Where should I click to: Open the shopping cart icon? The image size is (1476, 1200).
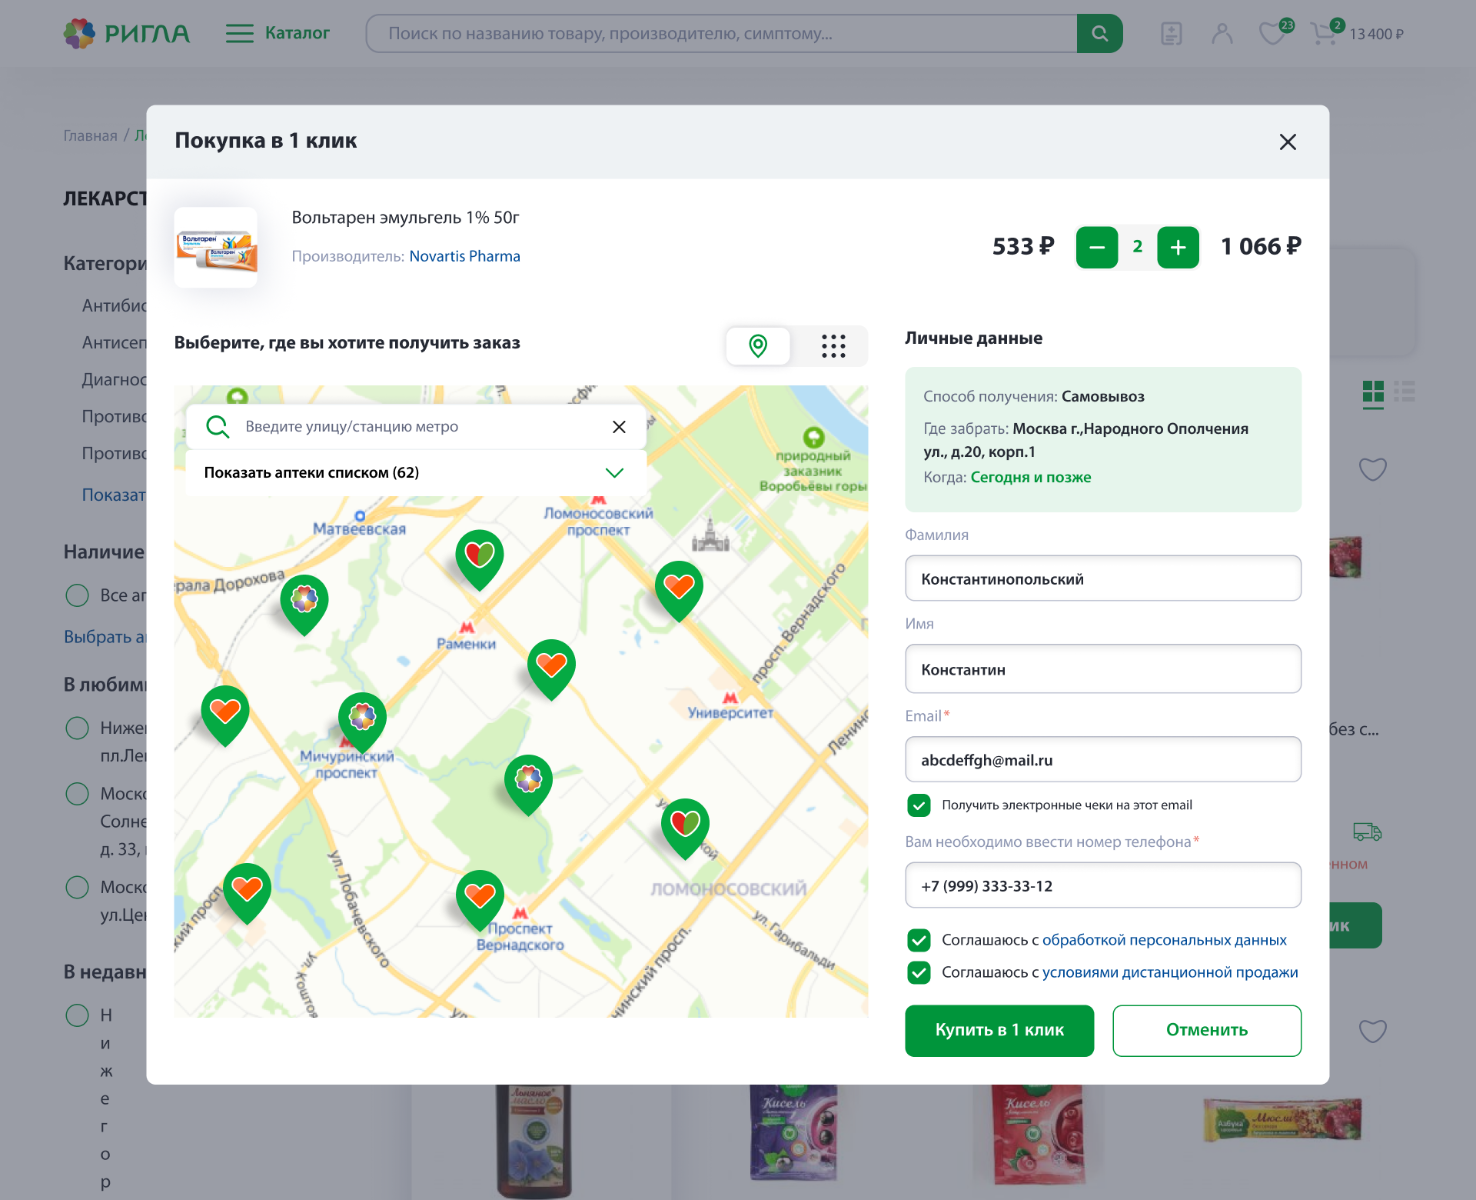(1324, 34)
